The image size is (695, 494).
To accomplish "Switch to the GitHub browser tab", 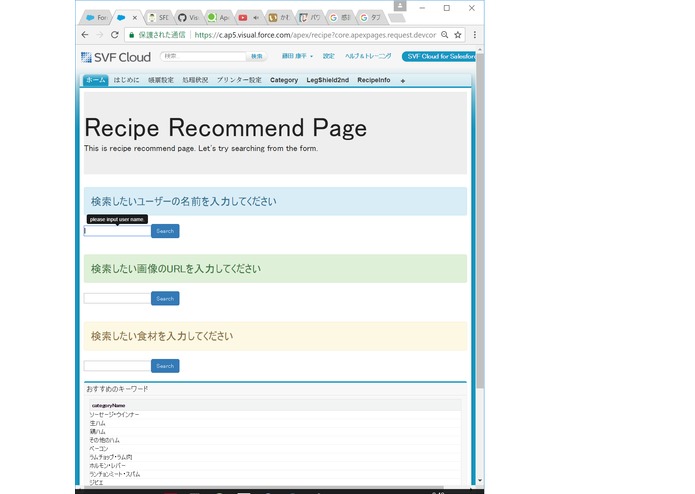I will [x=188, y=18].
